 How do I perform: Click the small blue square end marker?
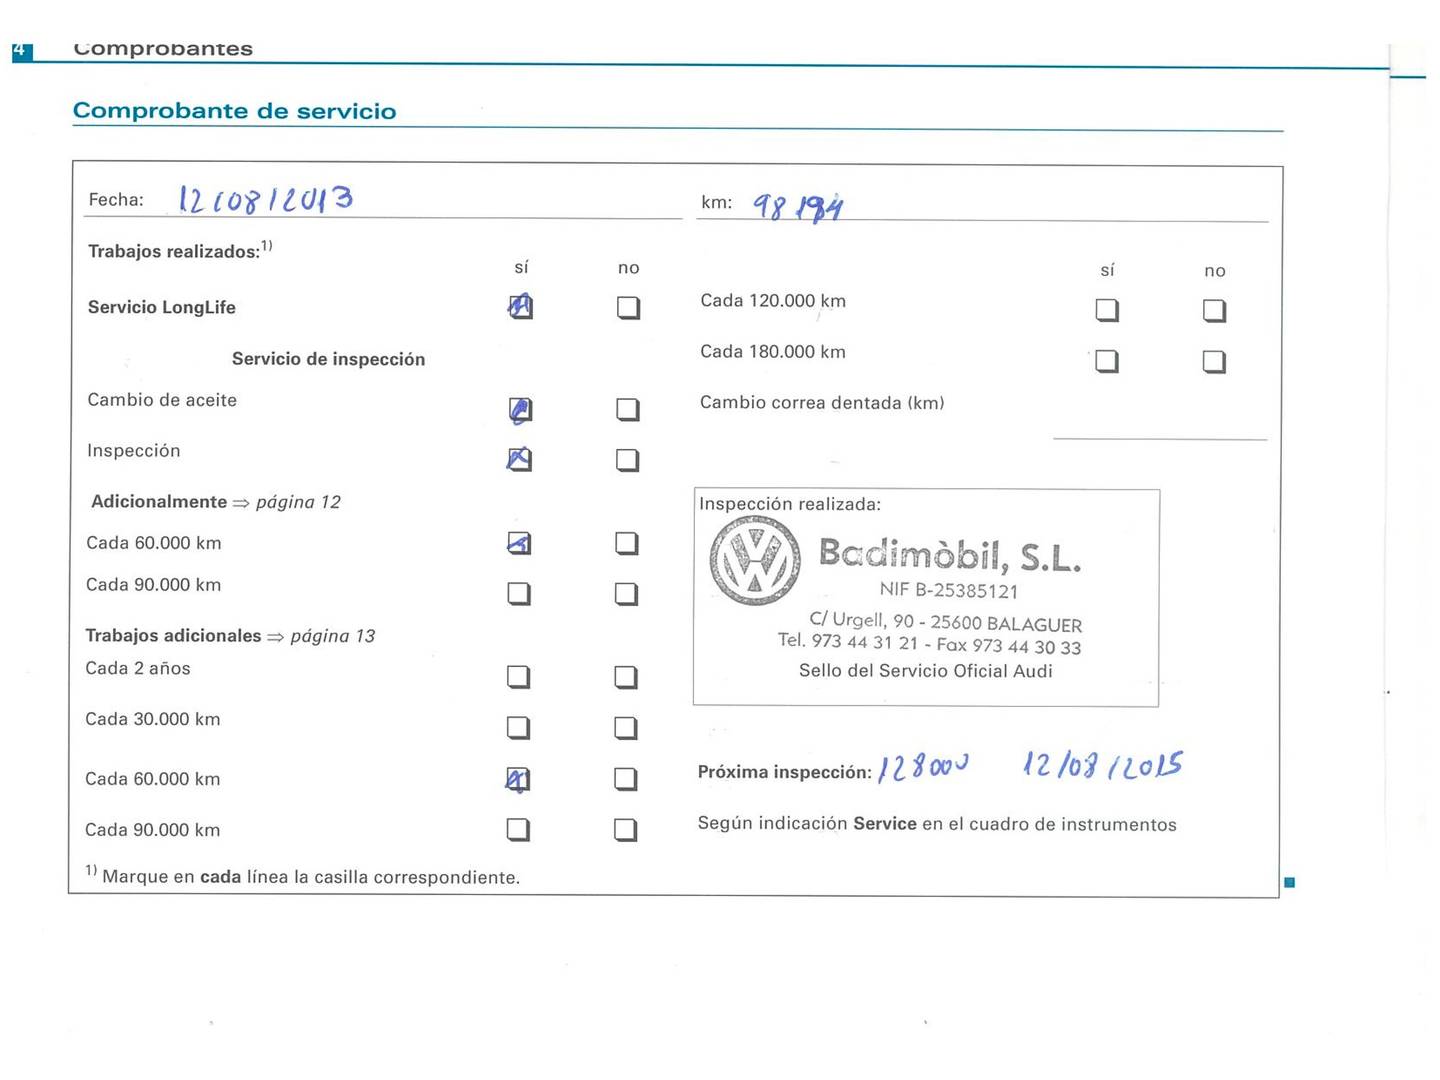click(1289, 882)
